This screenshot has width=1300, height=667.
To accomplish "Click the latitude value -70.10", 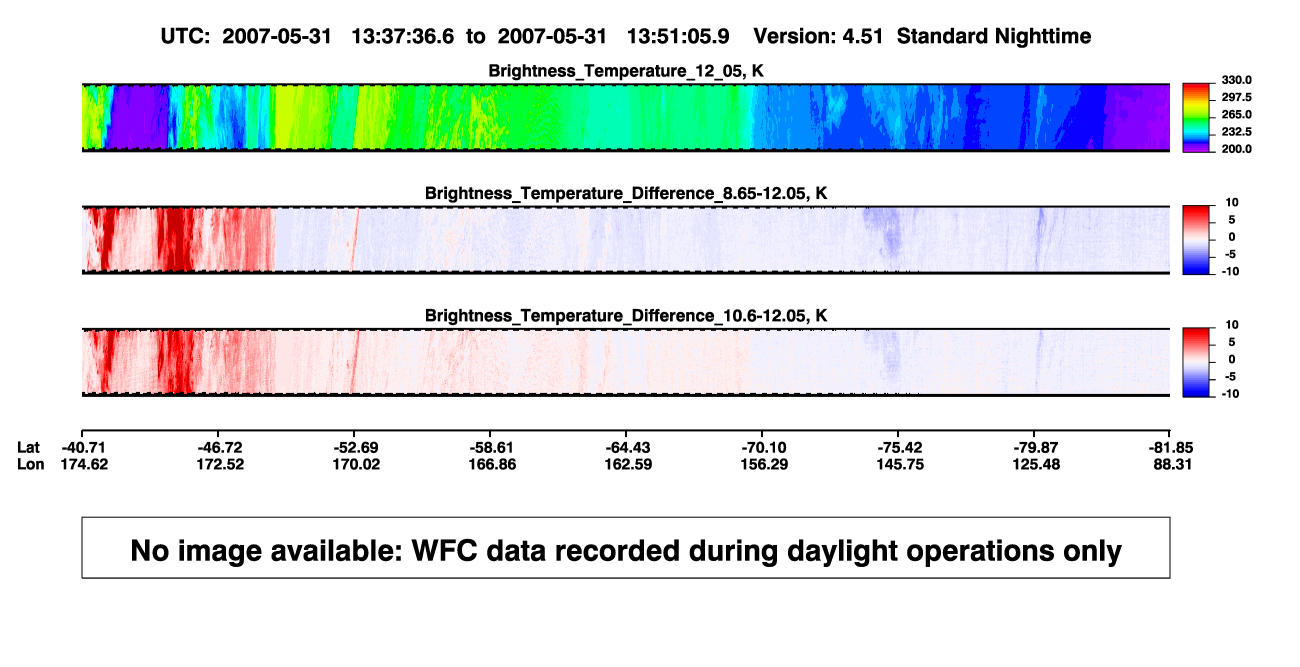I will pos(763,446).
